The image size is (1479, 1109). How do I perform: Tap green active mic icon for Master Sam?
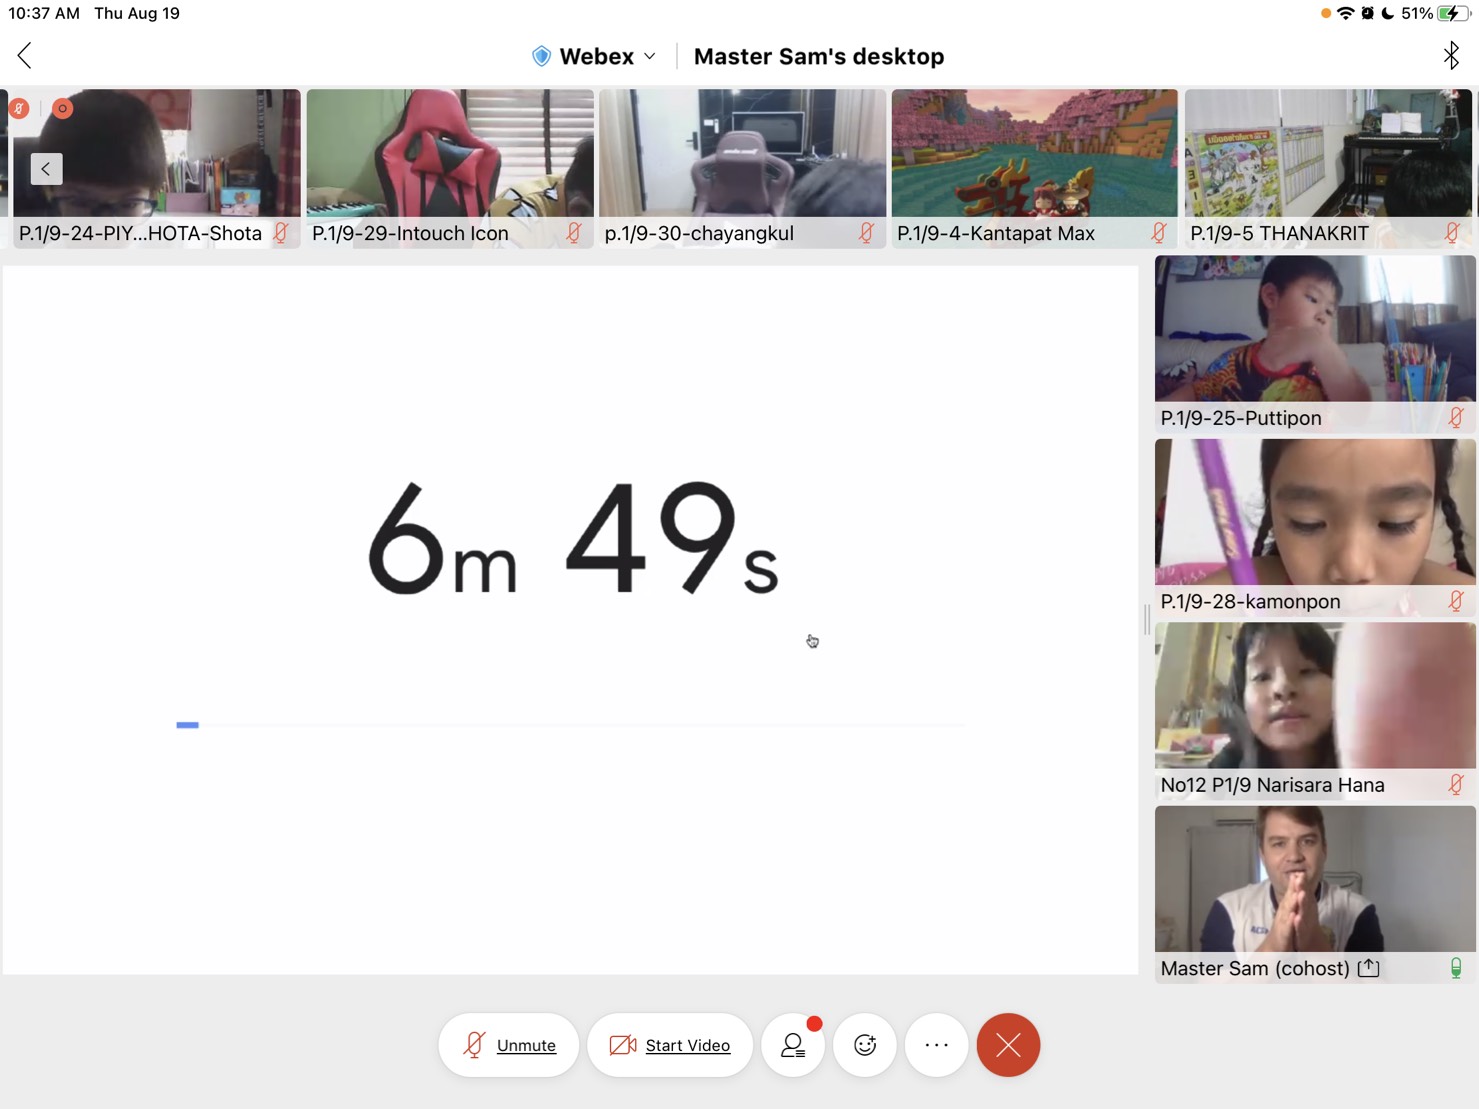tap(1456, 968)
